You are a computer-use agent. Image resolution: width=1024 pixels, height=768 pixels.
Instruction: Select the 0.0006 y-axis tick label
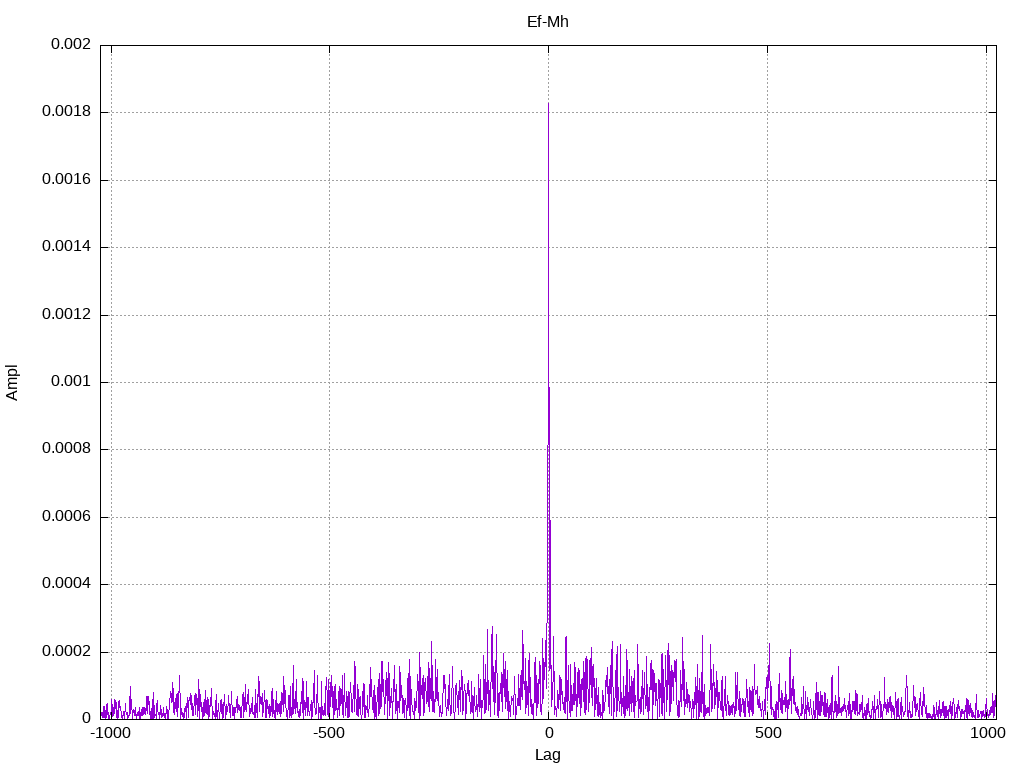[x=66, y=517]
